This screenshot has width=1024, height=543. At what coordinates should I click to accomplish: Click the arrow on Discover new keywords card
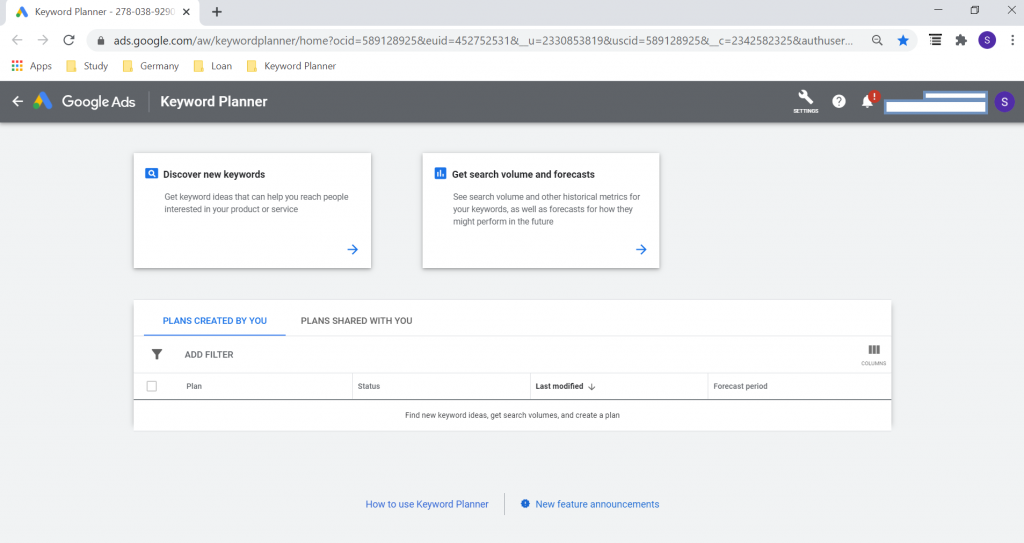(353, 249)
